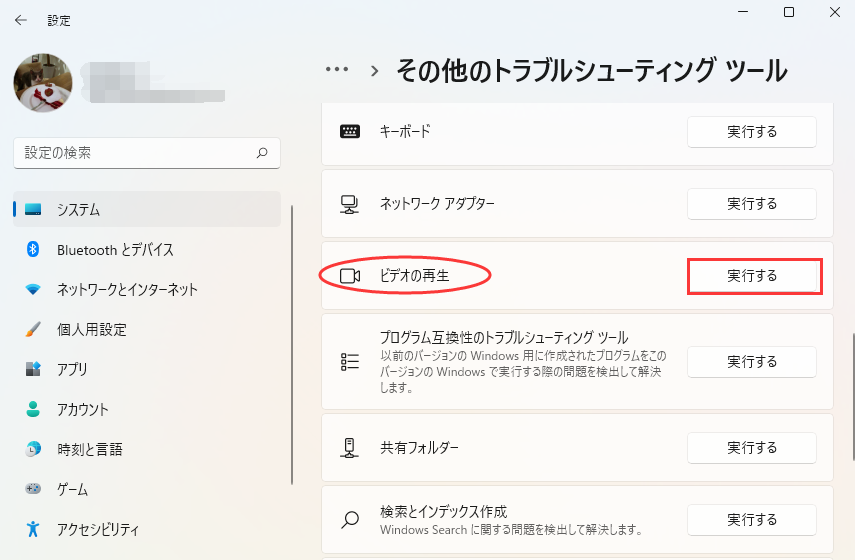Click the breadcrumb chevron arrow
This screenshot has height=560, width=855.
point(374,71)
